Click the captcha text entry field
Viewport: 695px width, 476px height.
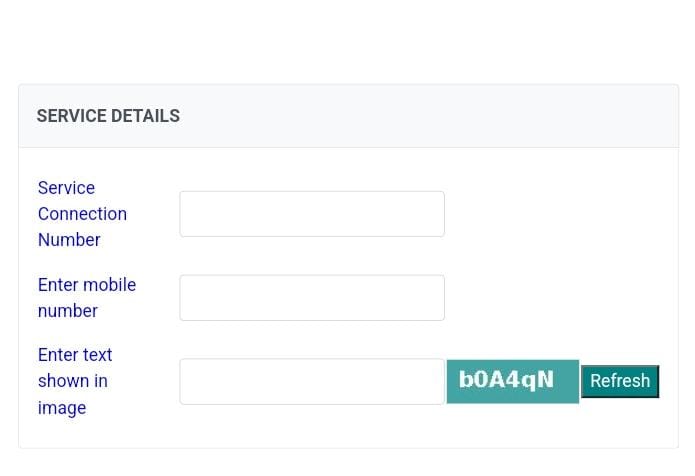[312, 382]
